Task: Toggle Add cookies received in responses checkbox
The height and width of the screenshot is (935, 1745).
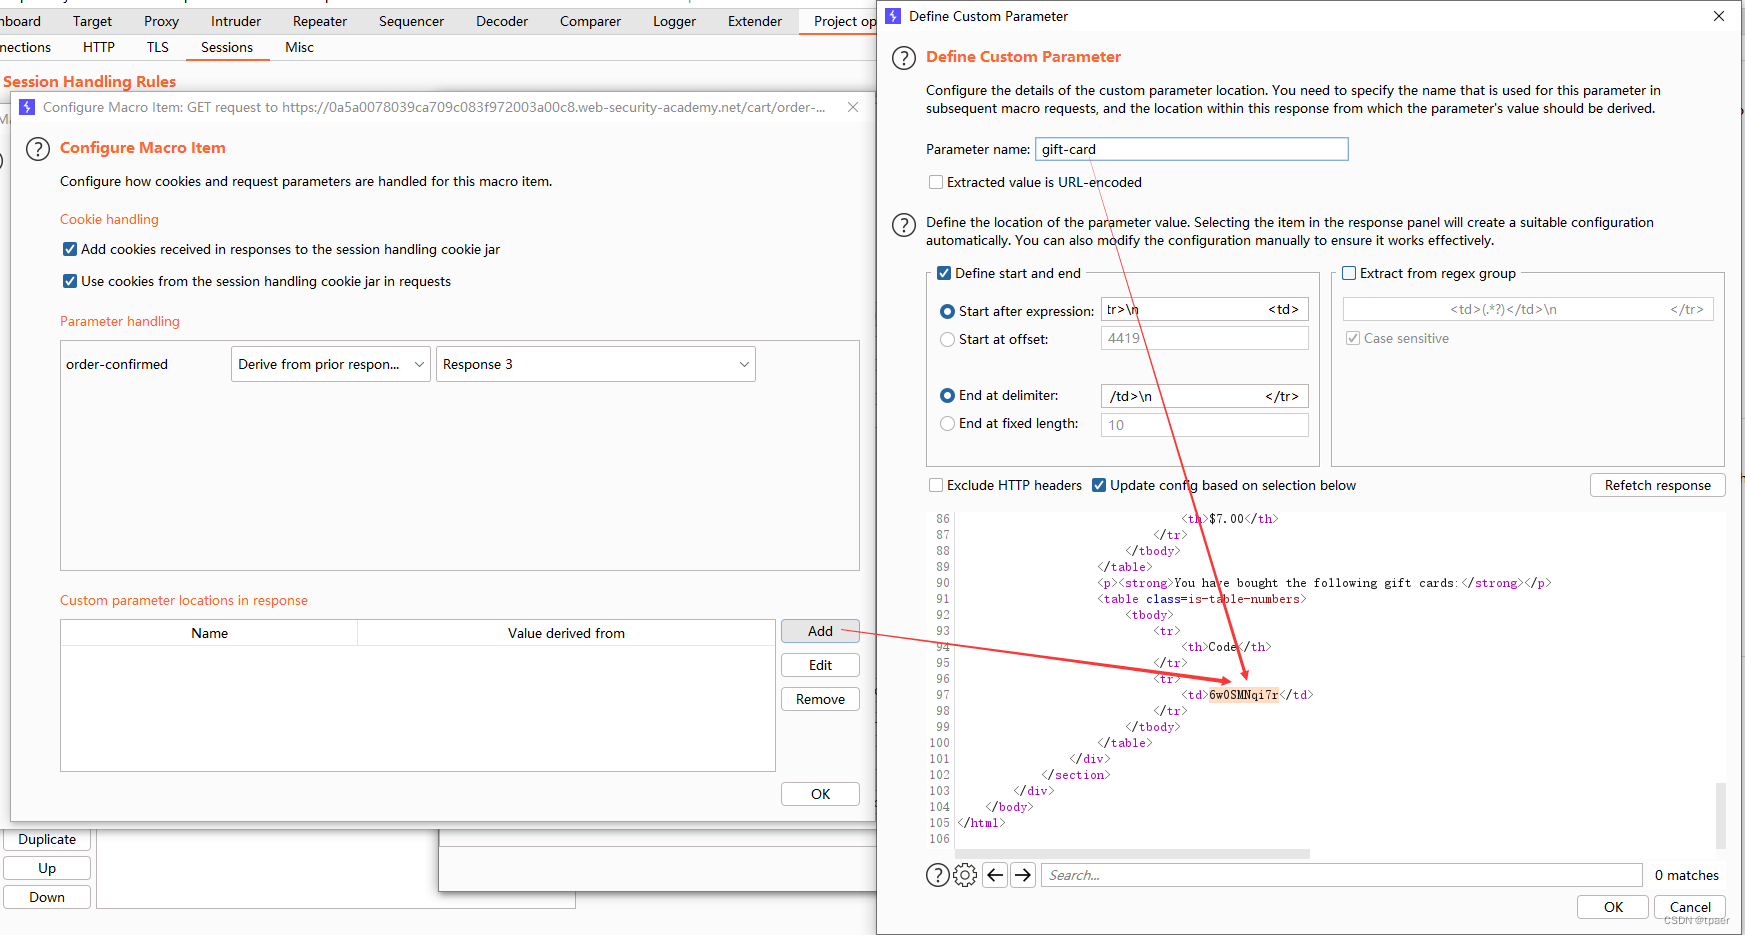Action: pos(70,249)
